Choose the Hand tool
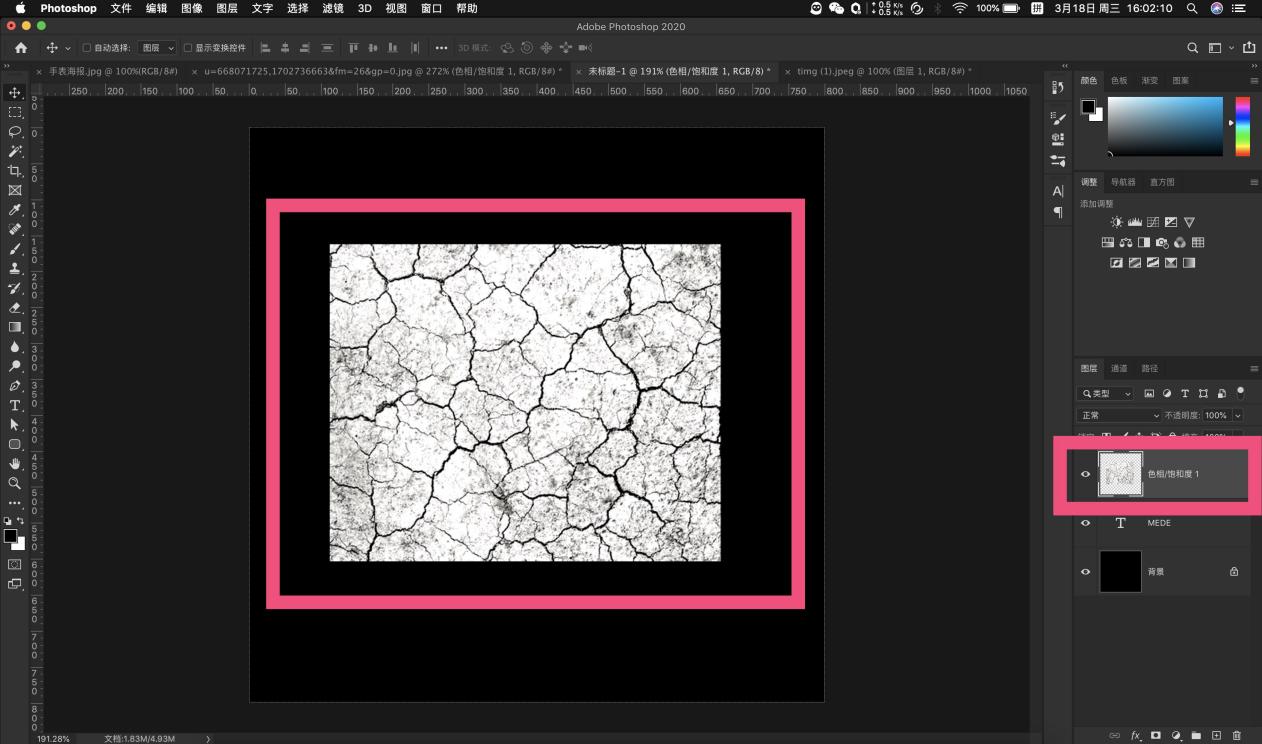1262x744 pixels. (x=15, y=464)
